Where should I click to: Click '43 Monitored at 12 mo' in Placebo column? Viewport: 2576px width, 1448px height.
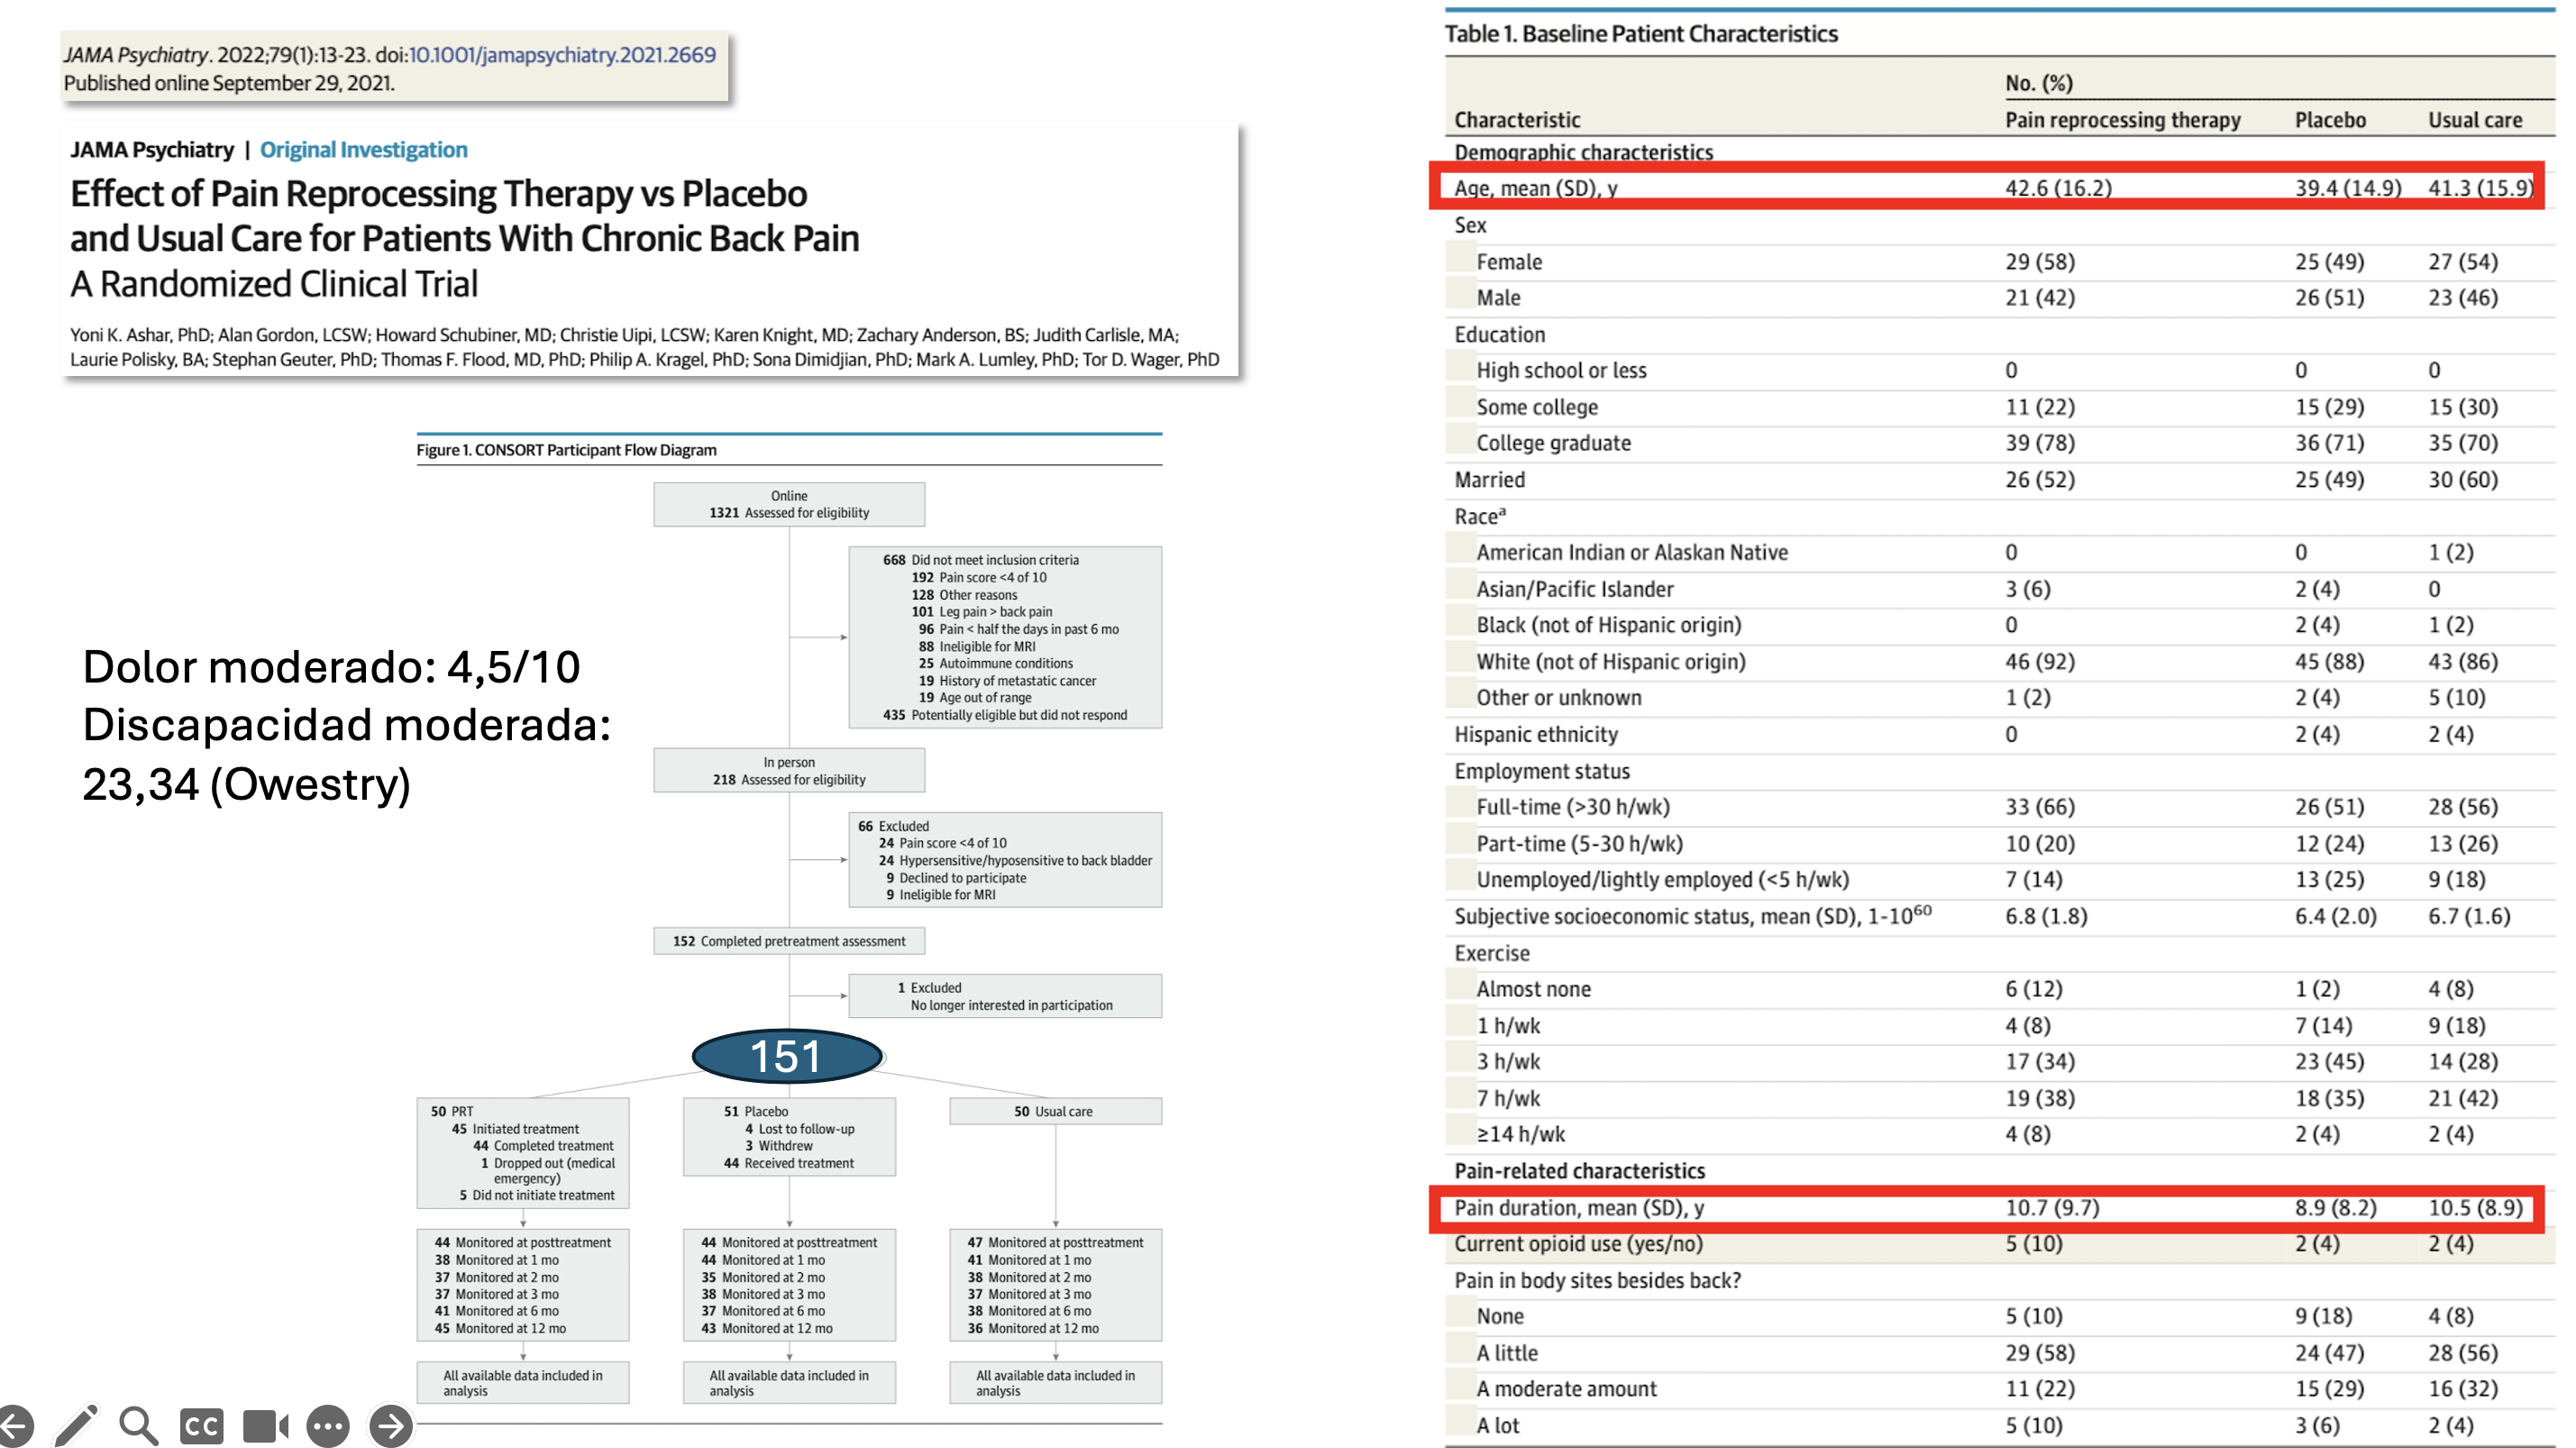click(x=767, y=1328)
